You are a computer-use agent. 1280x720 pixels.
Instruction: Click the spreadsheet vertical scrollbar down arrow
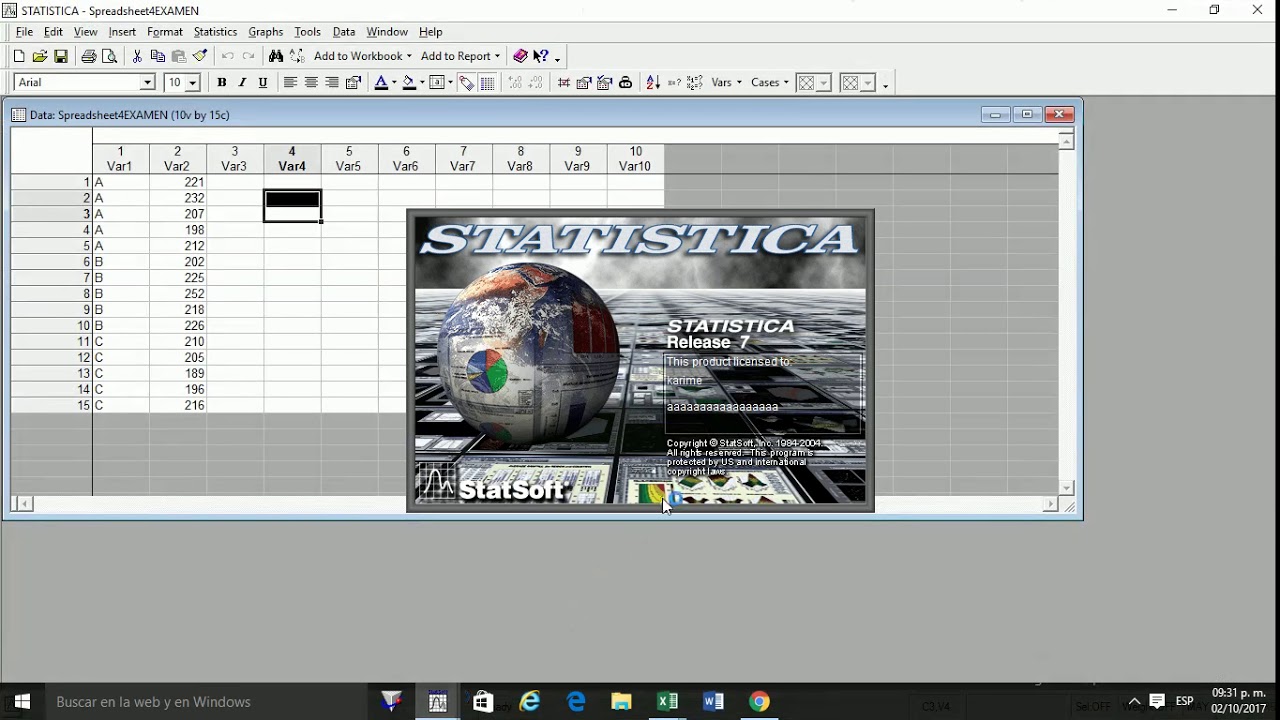(1067, 488)
